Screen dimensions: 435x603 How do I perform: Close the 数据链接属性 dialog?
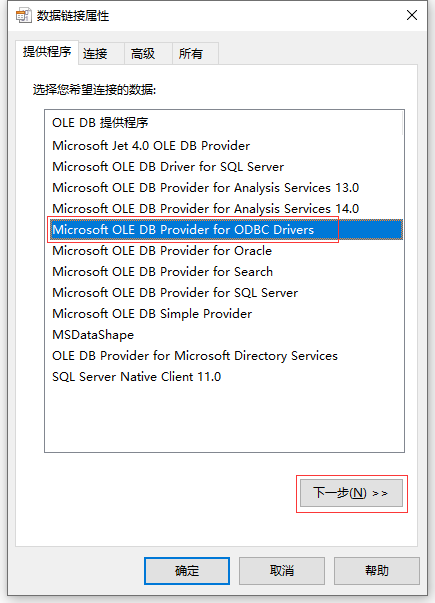point(412,15)
